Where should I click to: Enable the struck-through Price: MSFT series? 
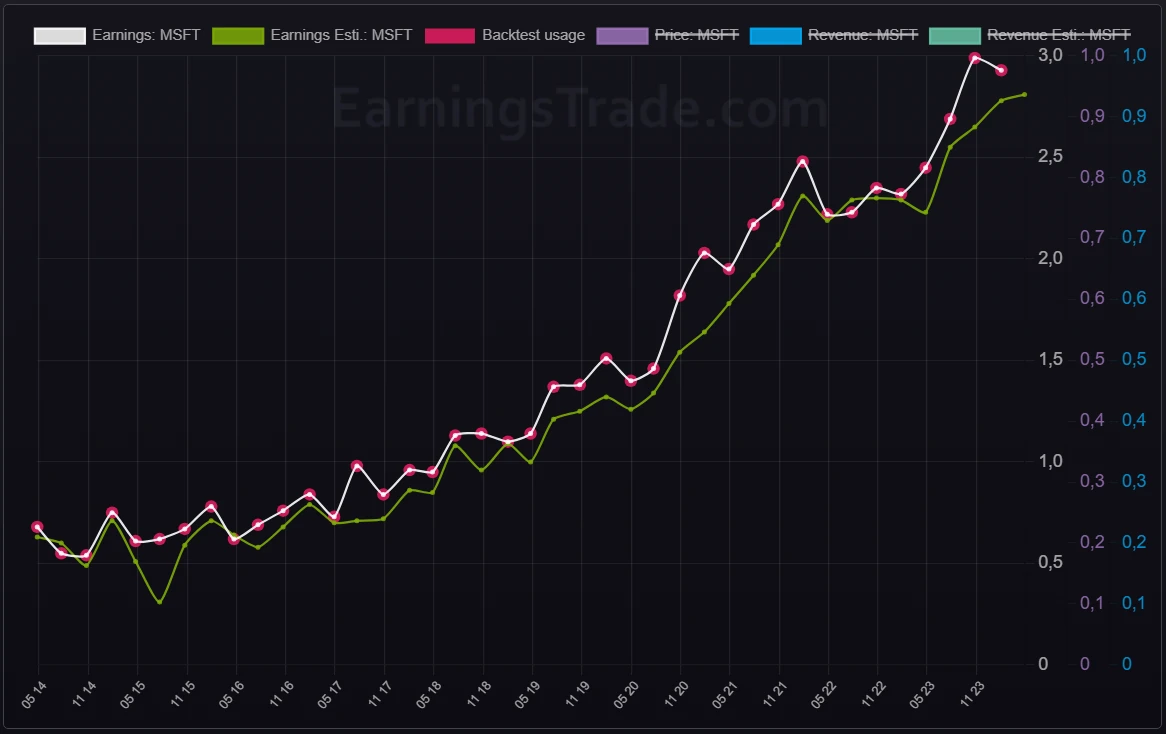[x=696, y=35]
